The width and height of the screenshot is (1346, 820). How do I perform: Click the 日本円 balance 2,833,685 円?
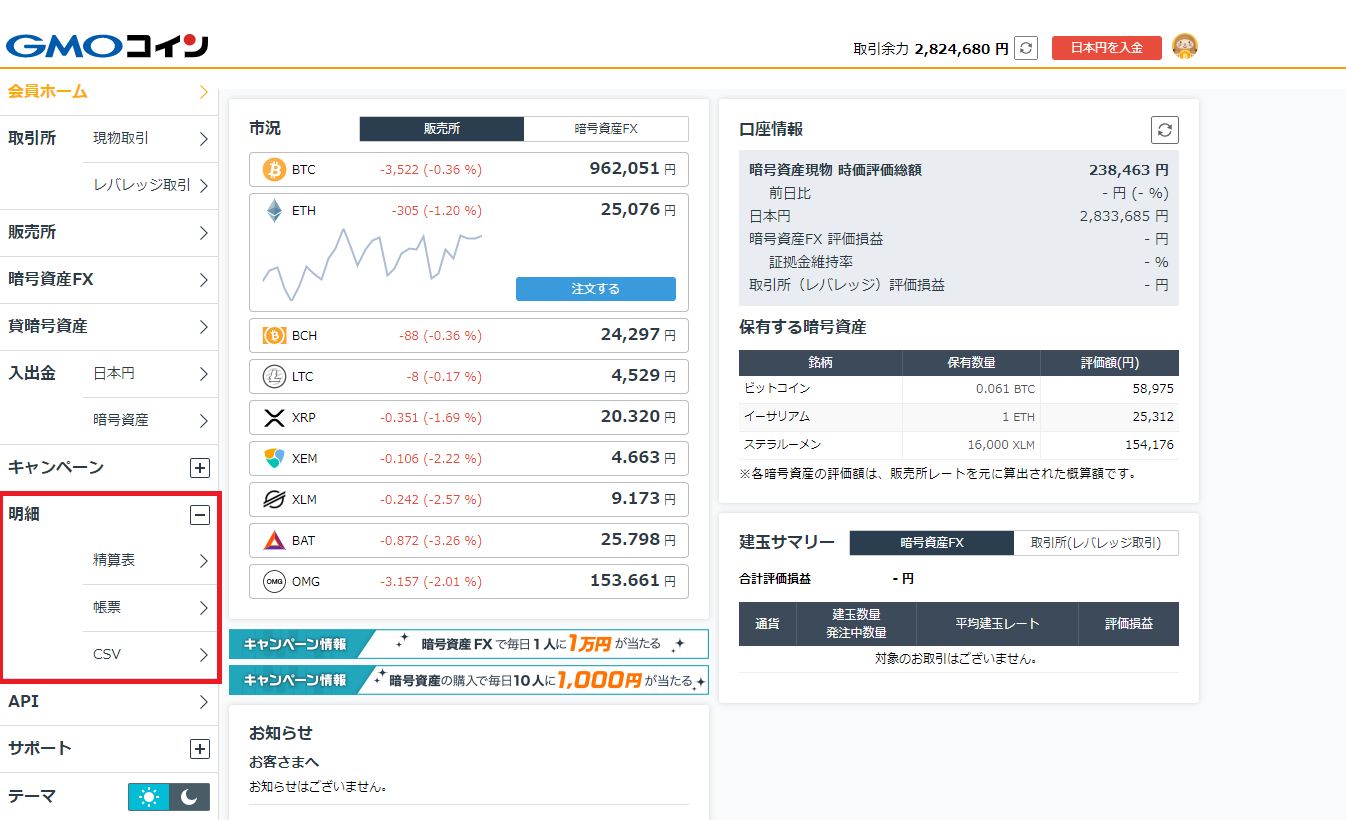(x=1124, y=216)
